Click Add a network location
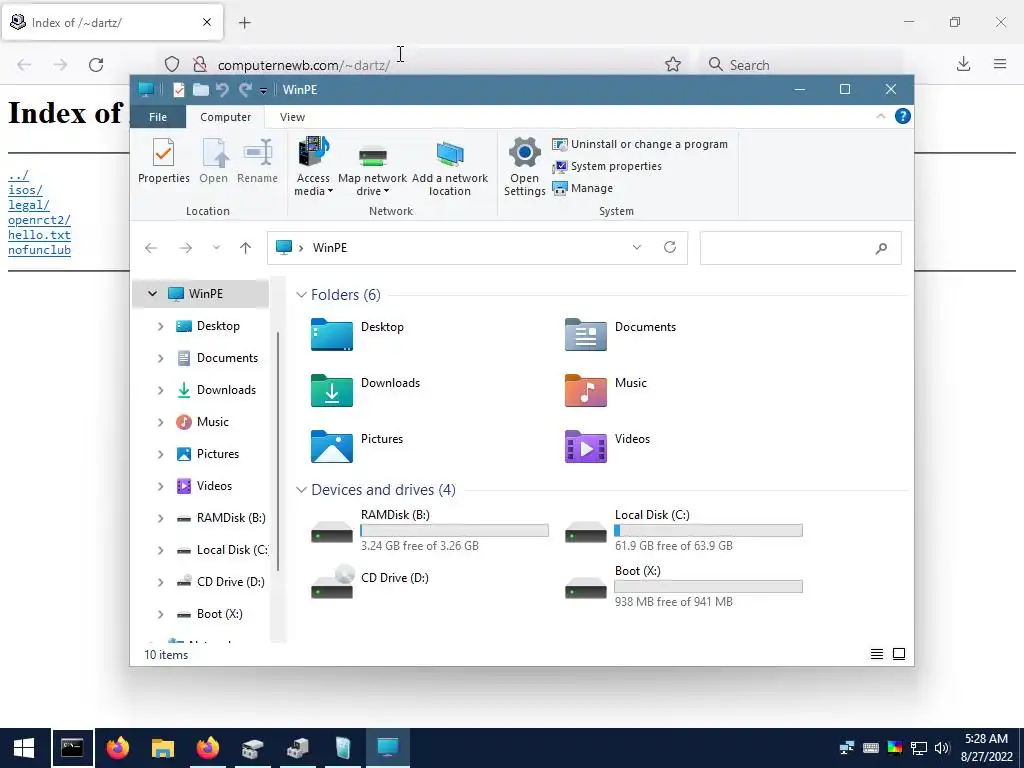This screenshot has width=1024, height=768. (449, 167)
